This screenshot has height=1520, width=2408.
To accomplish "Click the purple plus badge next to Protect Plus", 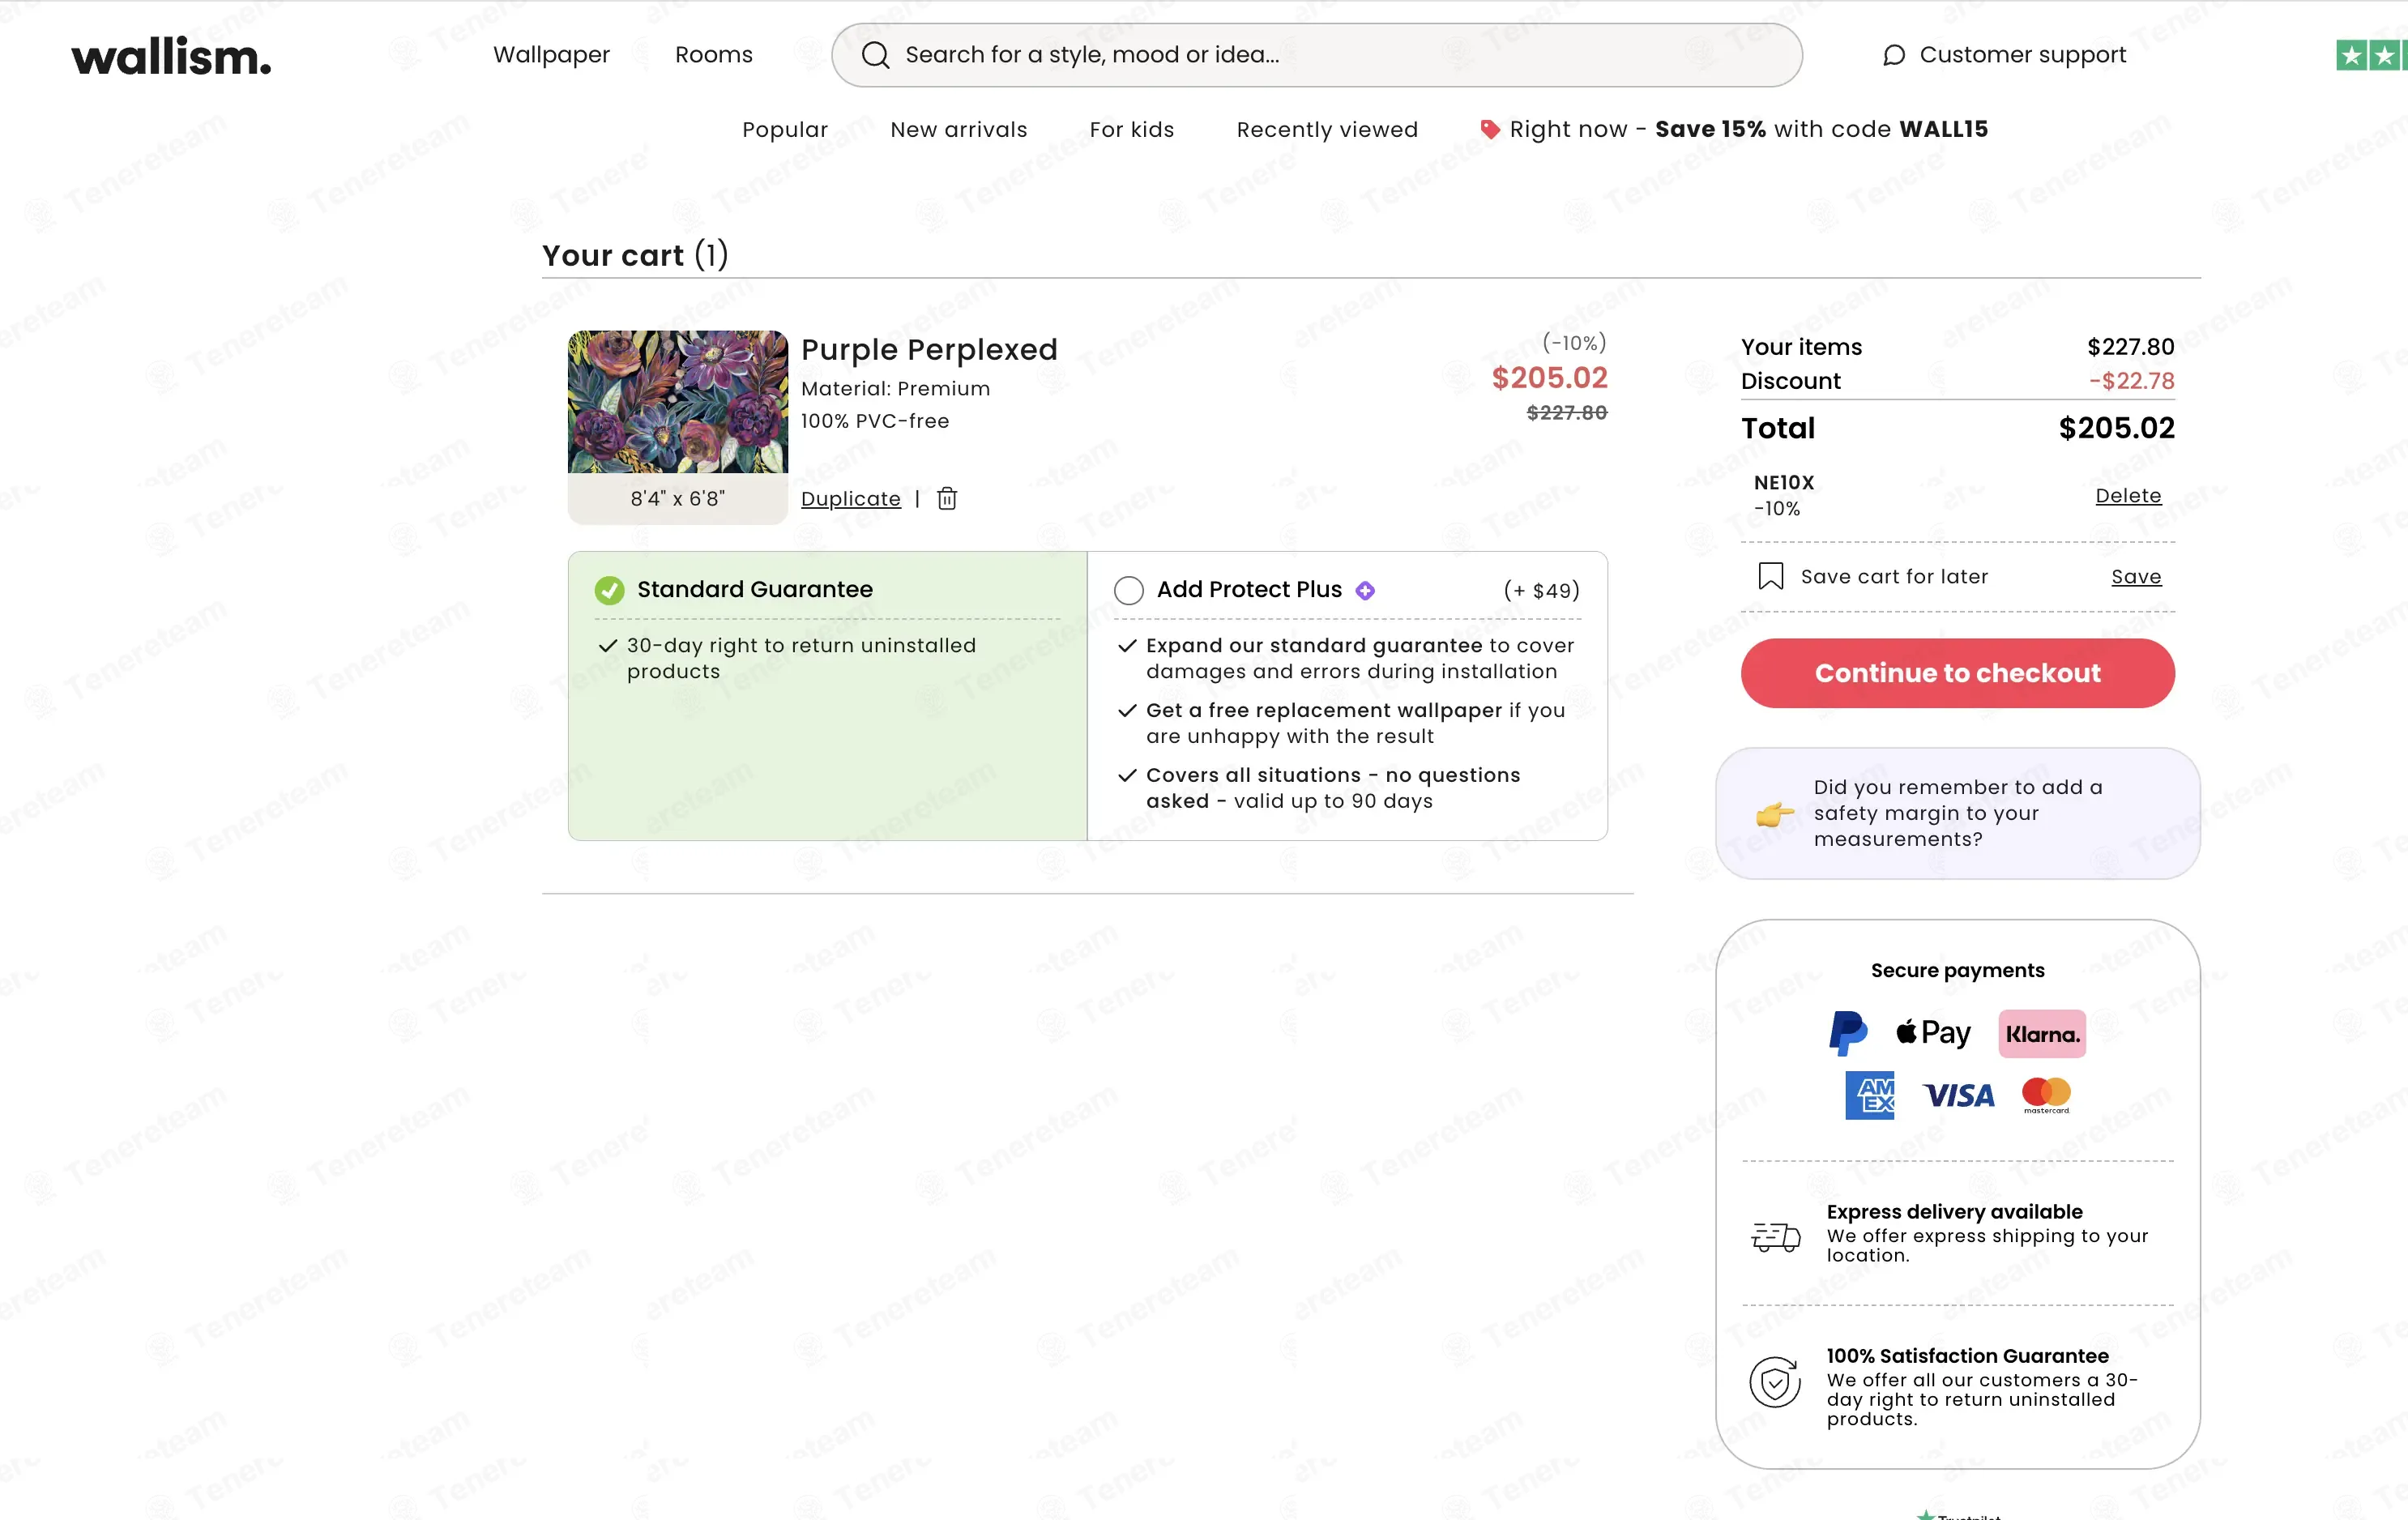I will 1364,590.
